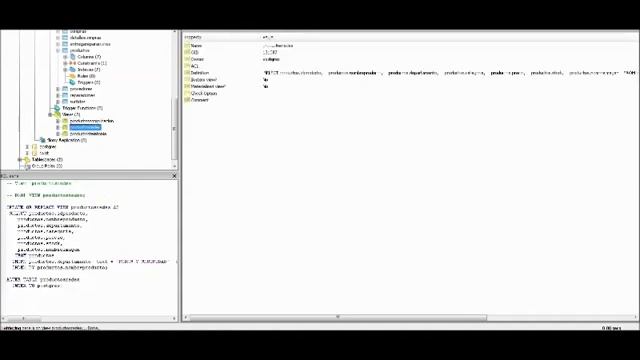Select the highlighted productosverdes view label
This screenshot has height=360, width=640.
[x=85, y=127]
